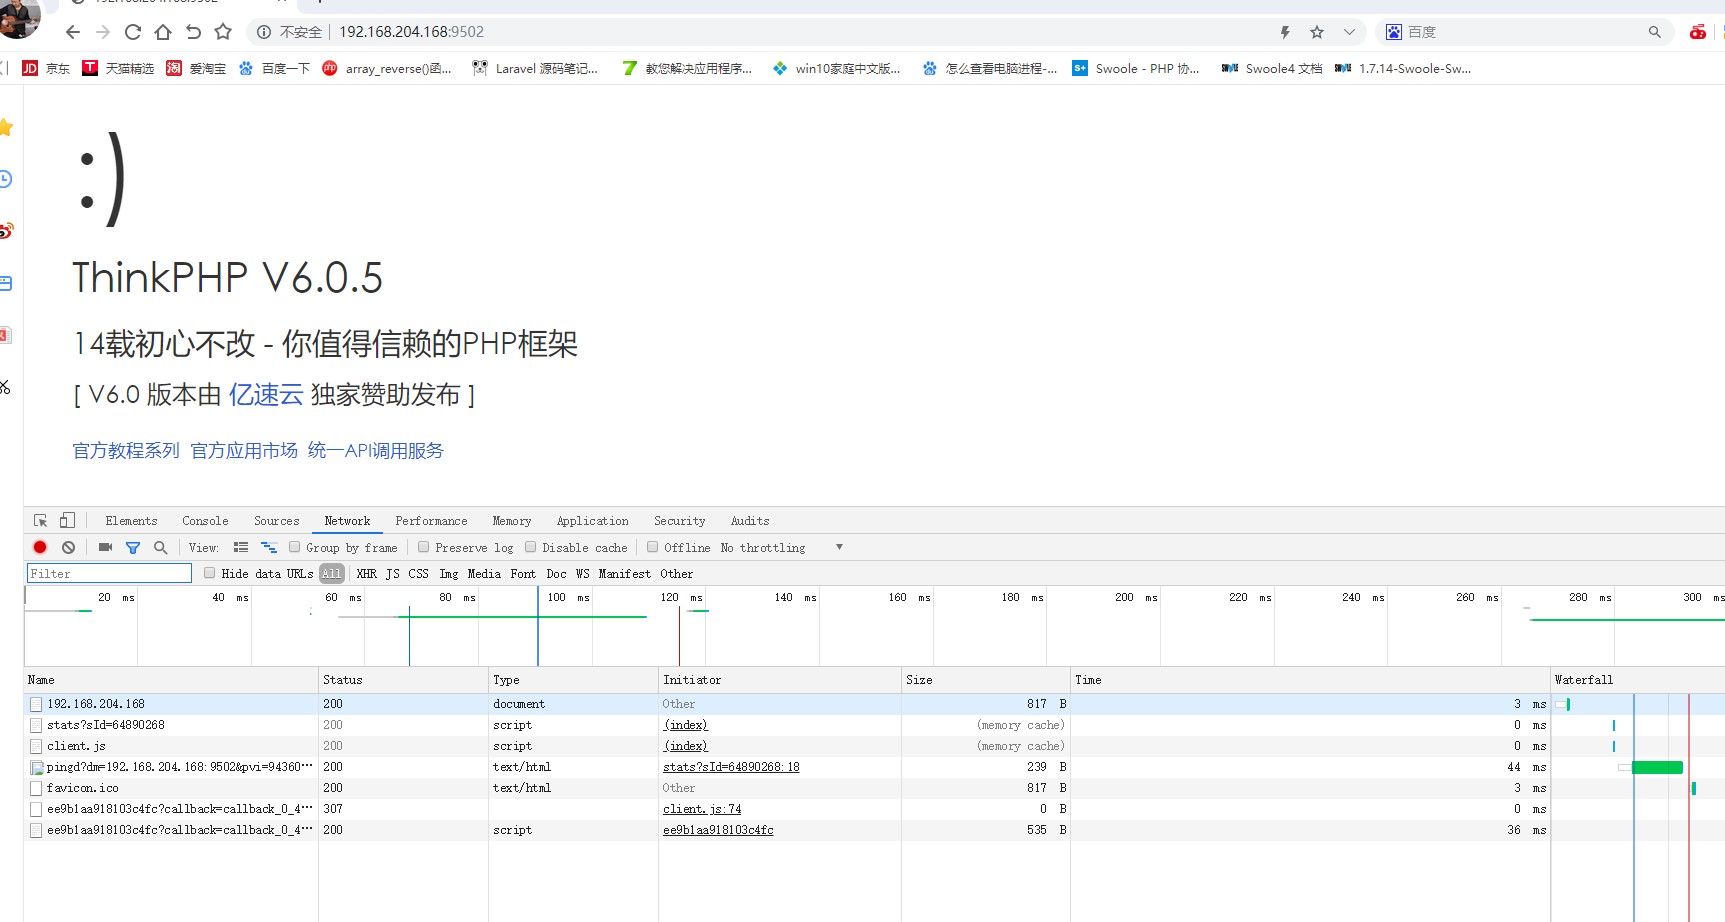Open the 统一API调用服务 link
Image resolution: width=1725 pixels, height=922 pixels.
(376, 450)
